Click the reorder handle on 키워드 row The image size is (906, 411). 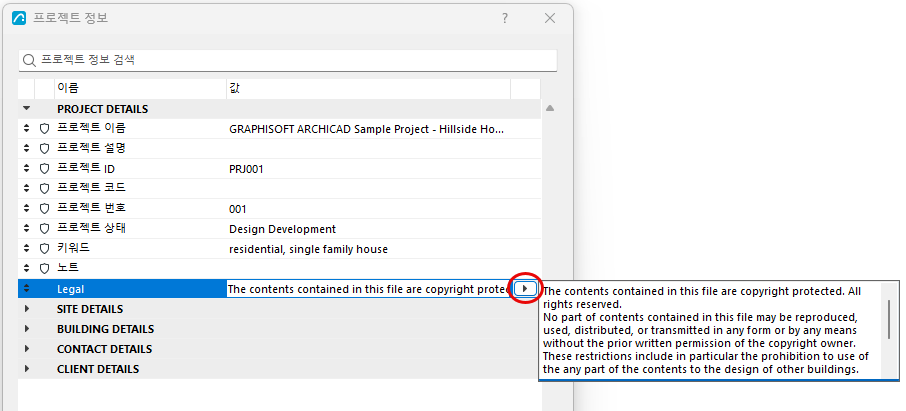coord(26,249)
